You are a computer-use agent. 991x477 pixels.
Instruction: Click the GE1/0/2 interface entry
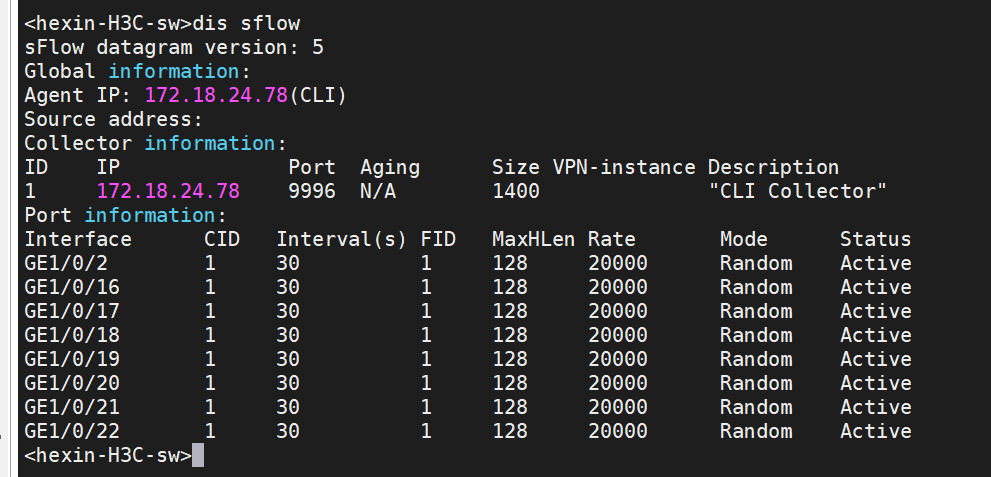(66, 263)
